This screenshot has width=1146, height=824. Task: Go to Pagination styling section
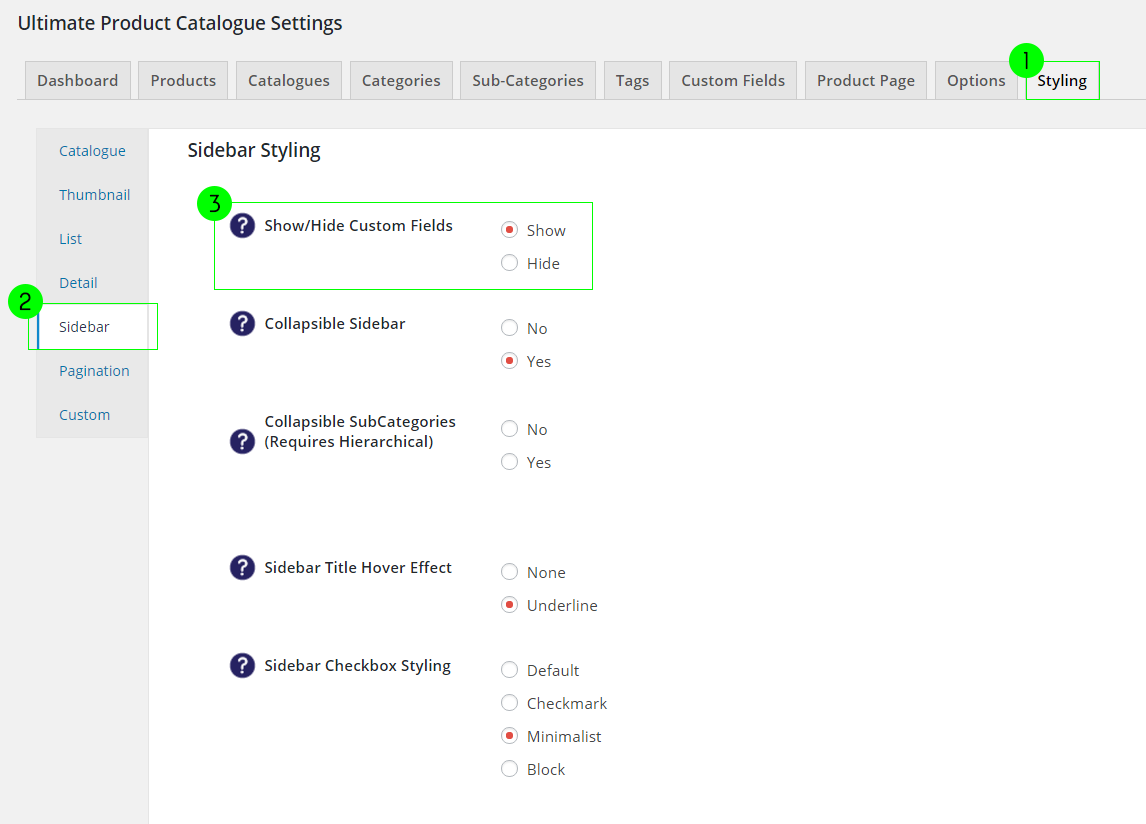[x=94, y=371]
